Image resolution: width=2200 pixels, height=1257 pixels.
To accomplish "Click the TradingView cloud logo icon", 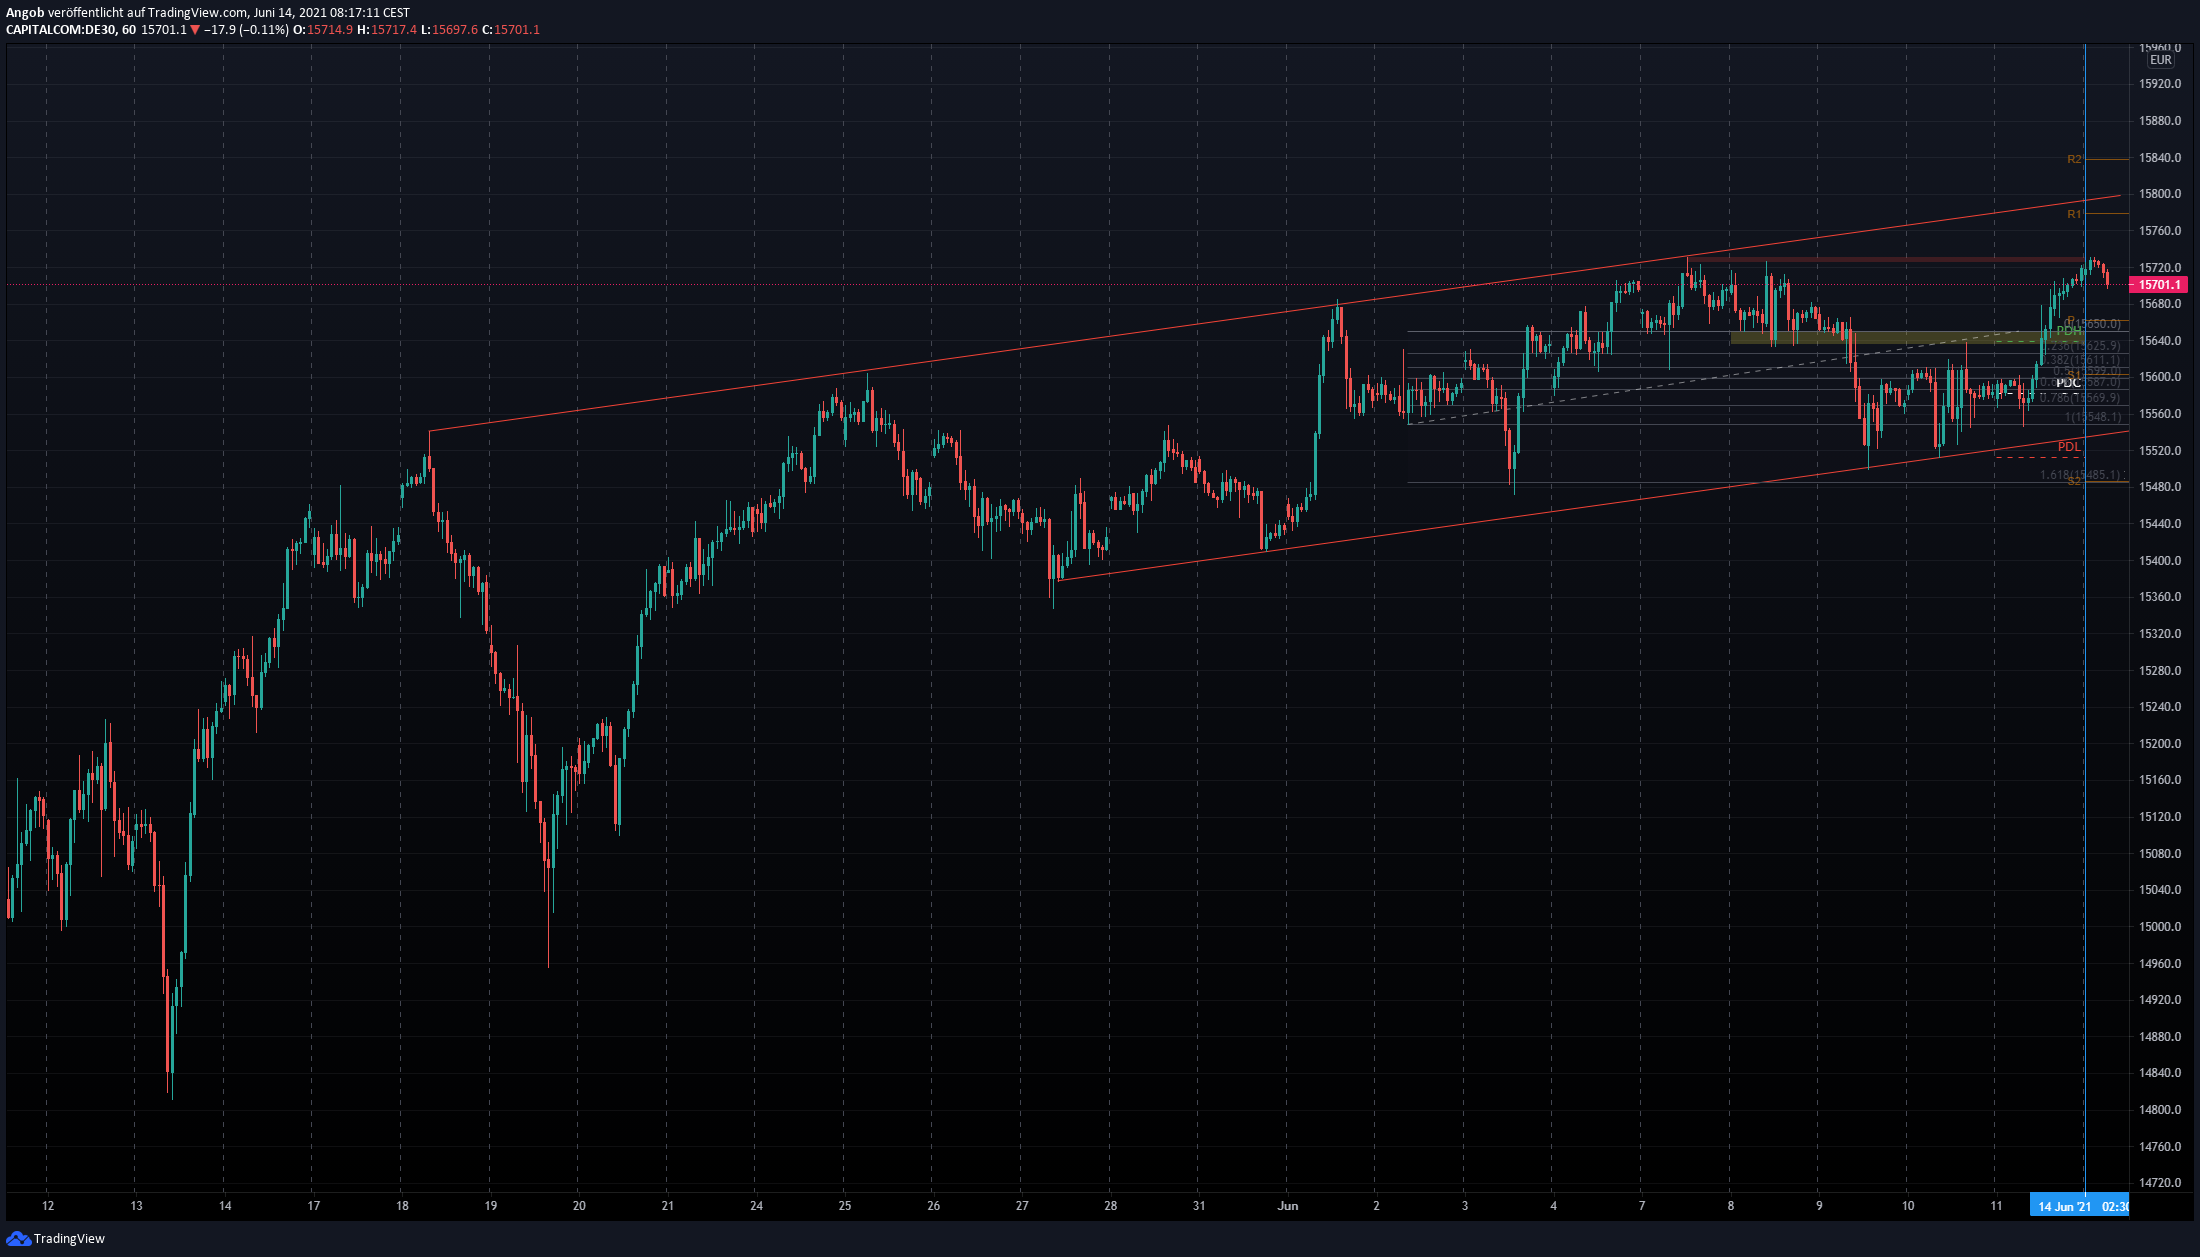I will click(x=18, y=1238).
